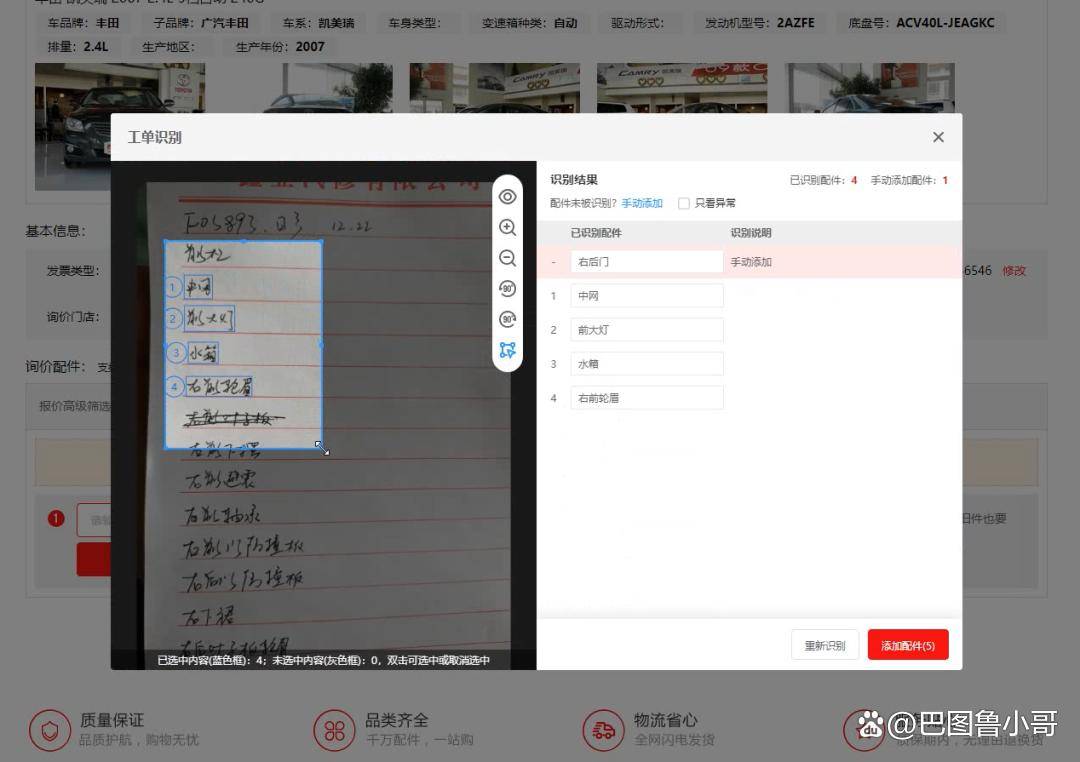Image resolution: width=1080 pixels, height=762 pixels.
Task: Edit the 右后门 part field
Action: coord(647,262)
